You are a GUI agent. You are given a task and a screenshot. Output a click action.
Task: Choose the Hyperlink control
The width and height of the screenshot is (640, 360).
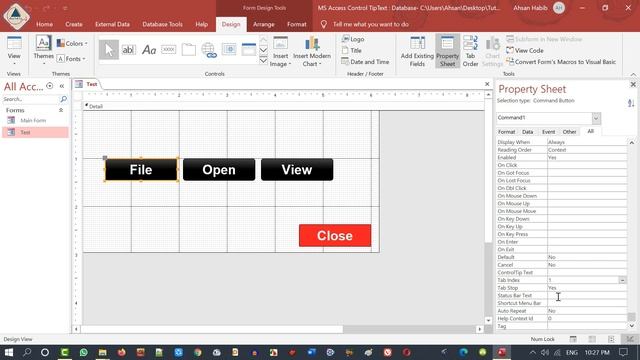click(x=209, y=50)
